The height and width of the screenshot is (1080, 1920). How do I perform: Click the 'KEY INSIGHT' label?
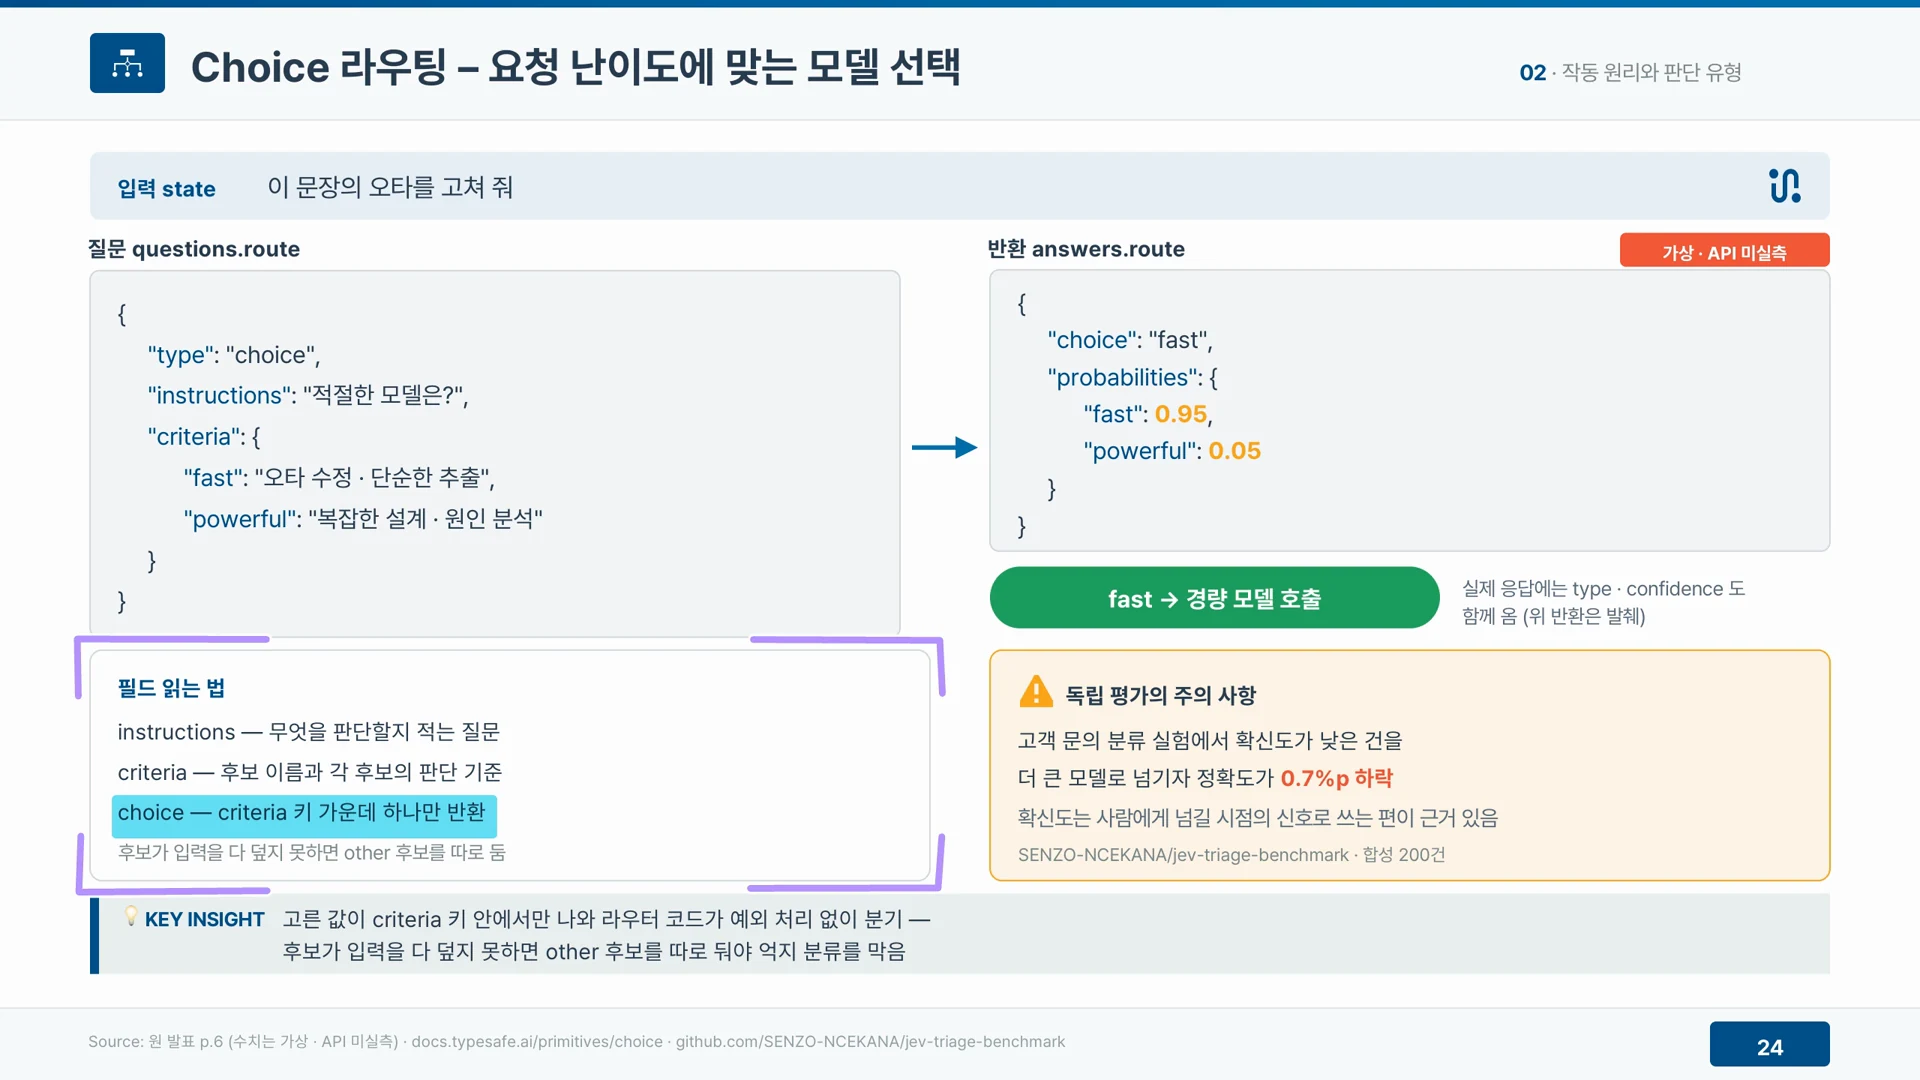point(204,920)
